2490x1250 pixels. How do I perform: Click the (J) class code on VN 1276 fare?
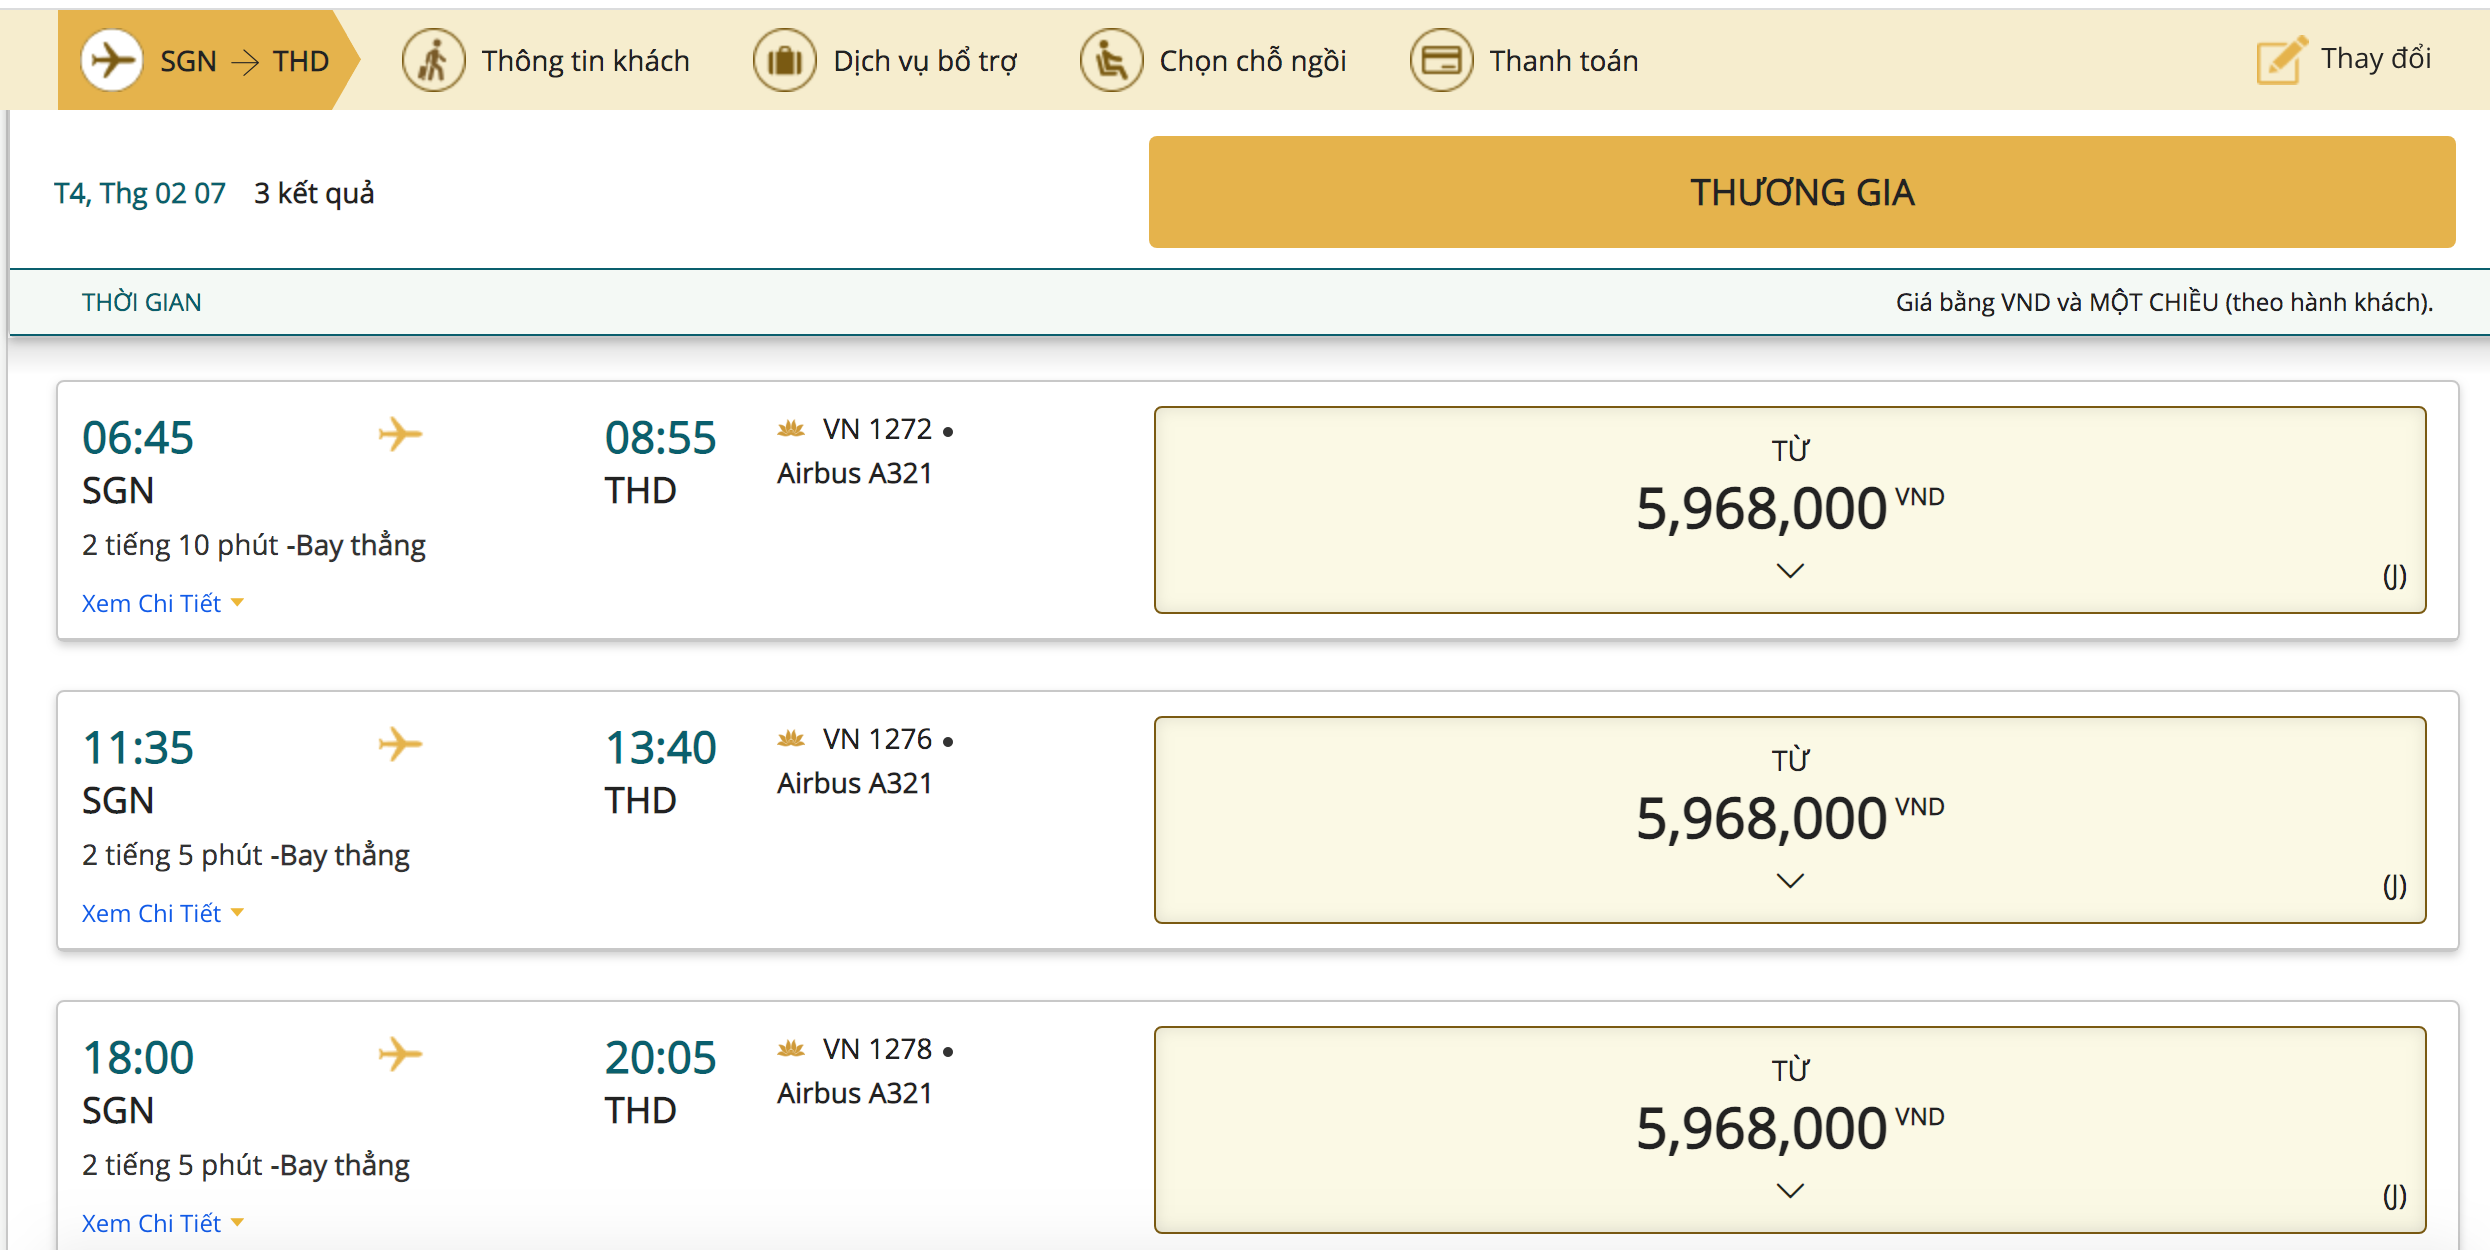2394,886
